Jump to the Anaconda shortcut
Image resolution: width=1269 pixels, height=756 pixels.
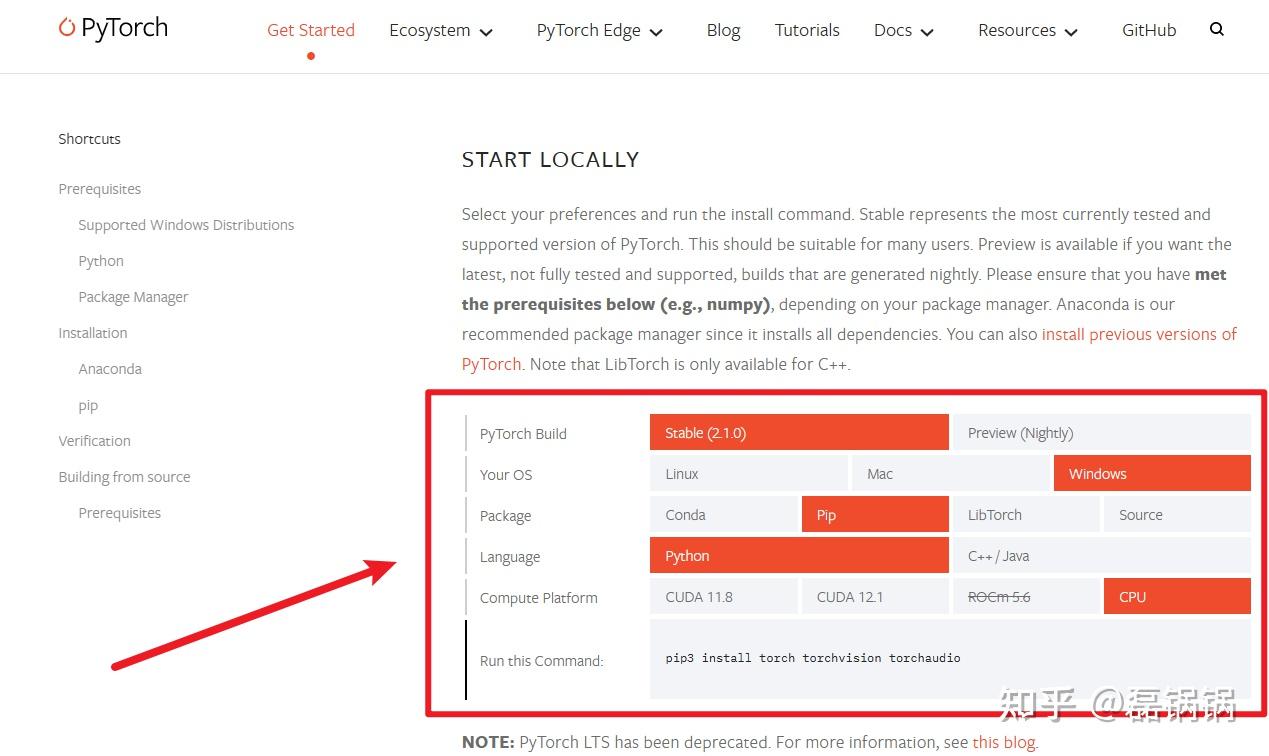(110, 369)
